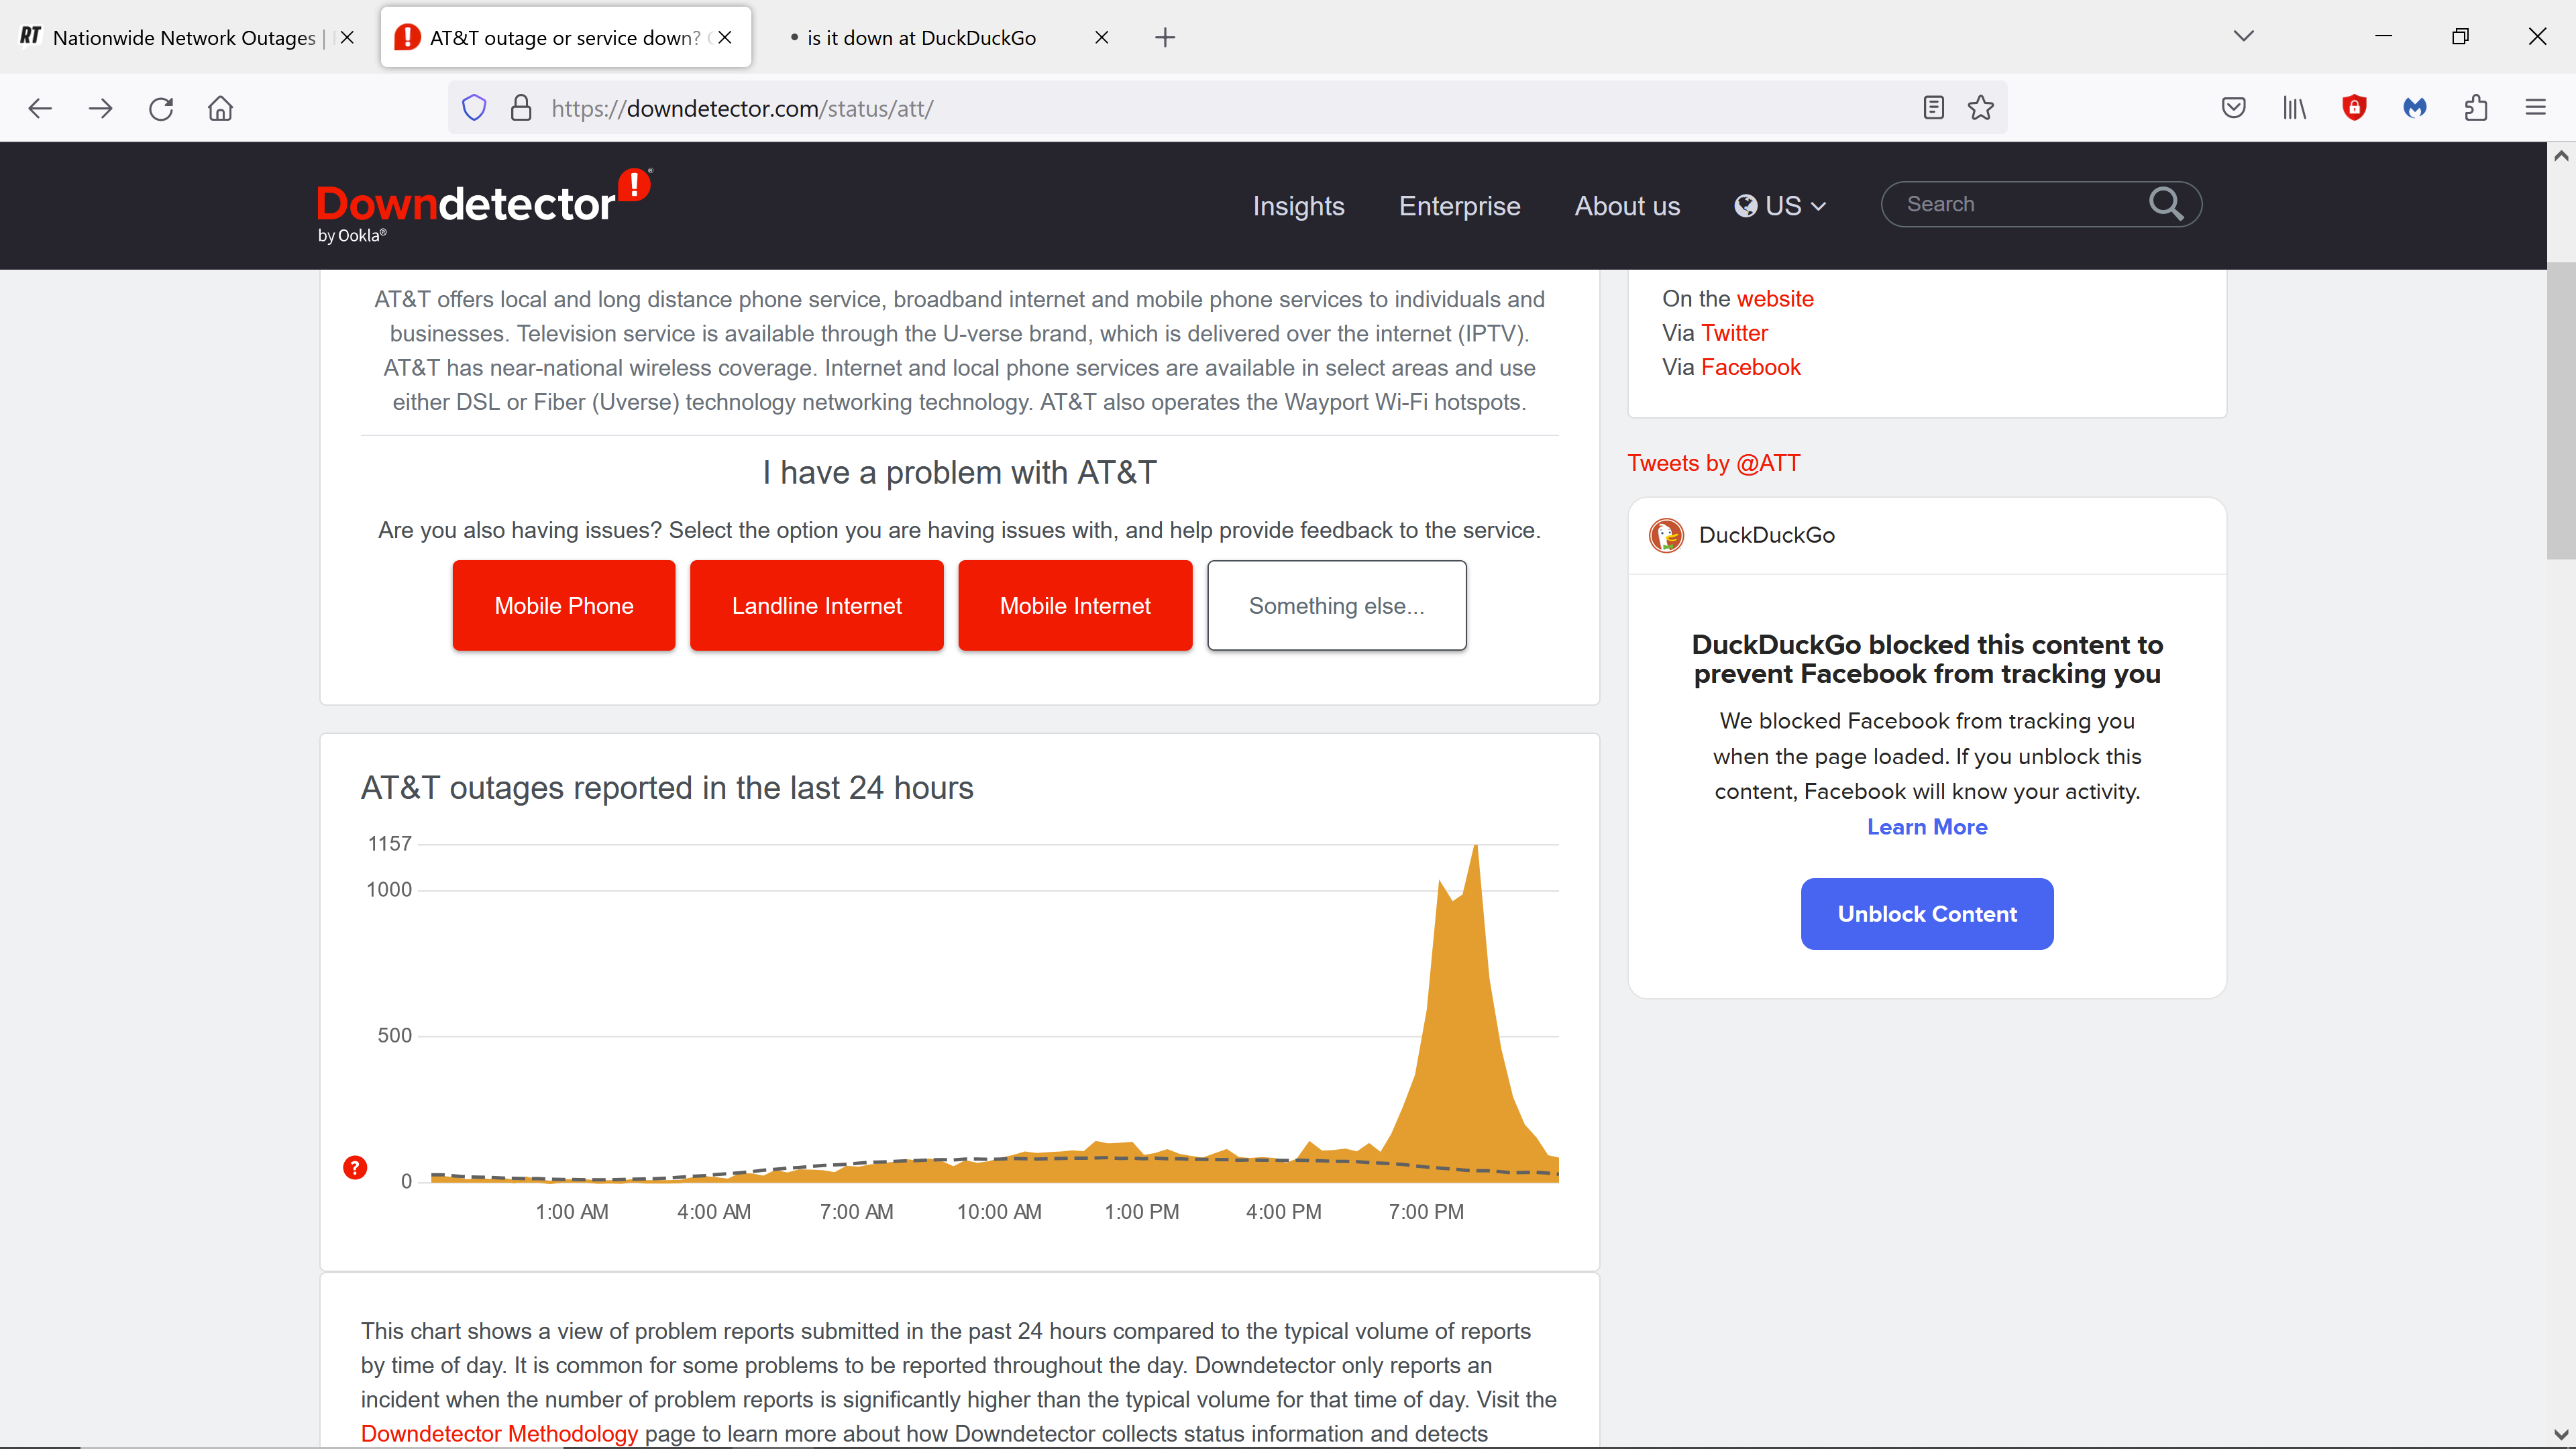This screenshot has height=1449, width=2576.
Task: Click the page vertical scrollbar thumb
Action: click(x=2560, y=410)
